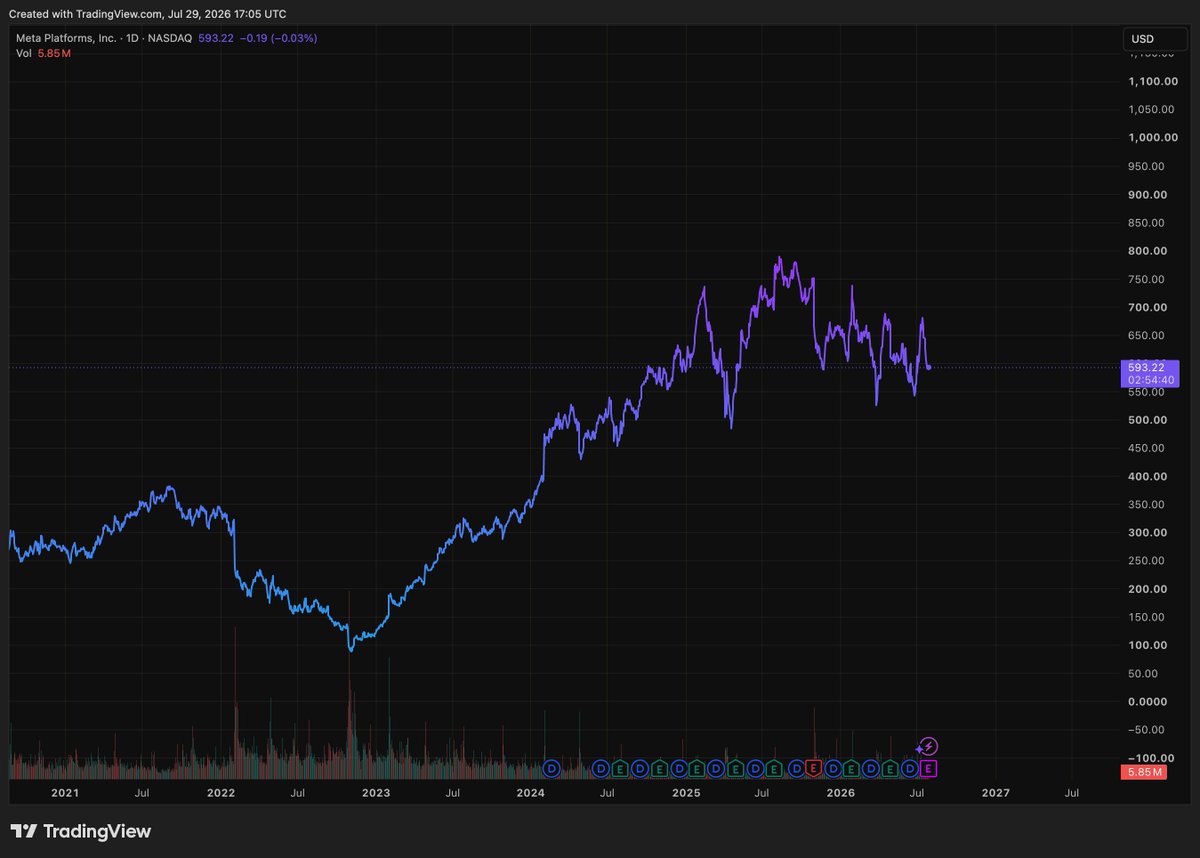This screenshot has height=858, width=1200.
Task: Click the 1,000.00 price axis label
Action: point(1153,138)
